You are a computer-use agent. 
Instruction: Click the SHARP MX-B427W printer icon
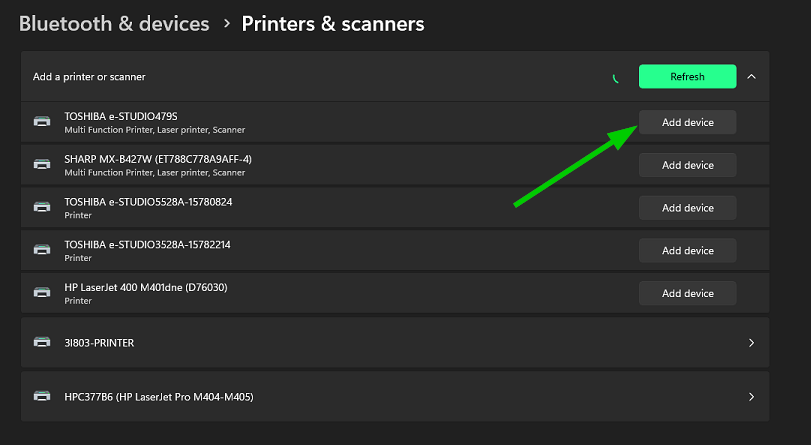[42, 165]
